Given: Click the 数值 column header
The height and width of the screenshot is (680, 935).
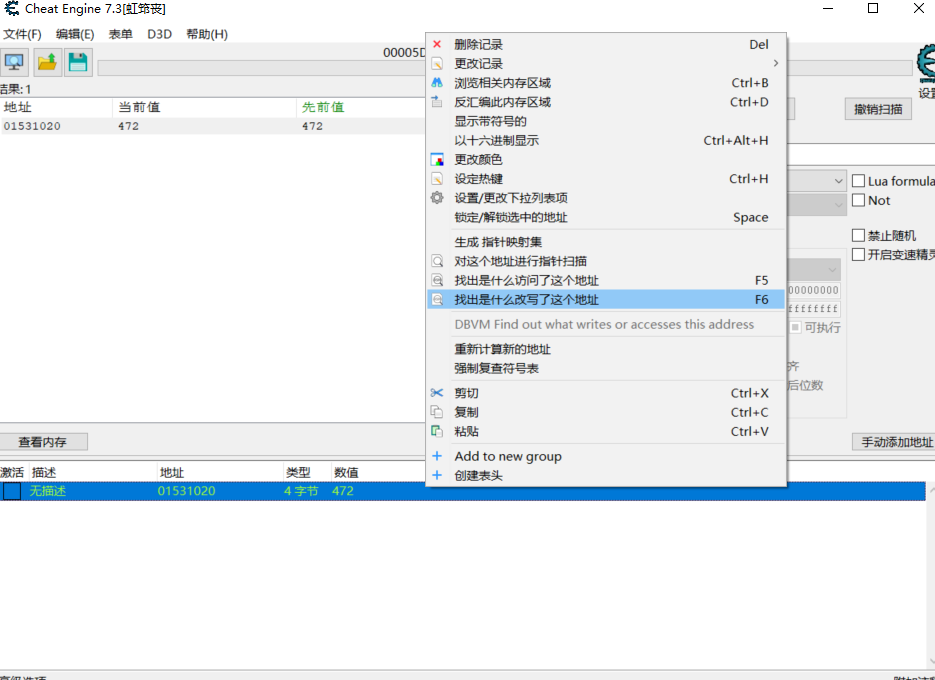Looking at the screenshot, I should click(x=346, y=472).
